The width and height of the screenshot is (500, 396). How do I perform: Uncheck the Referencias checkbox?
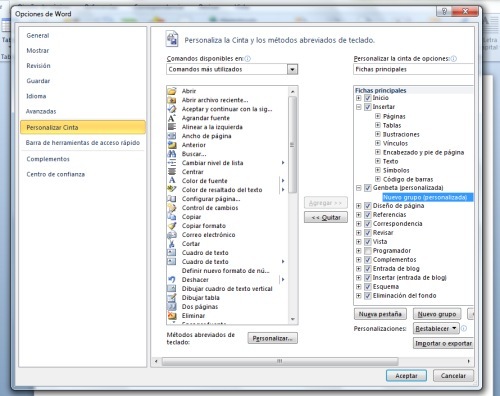coord(368,215)
